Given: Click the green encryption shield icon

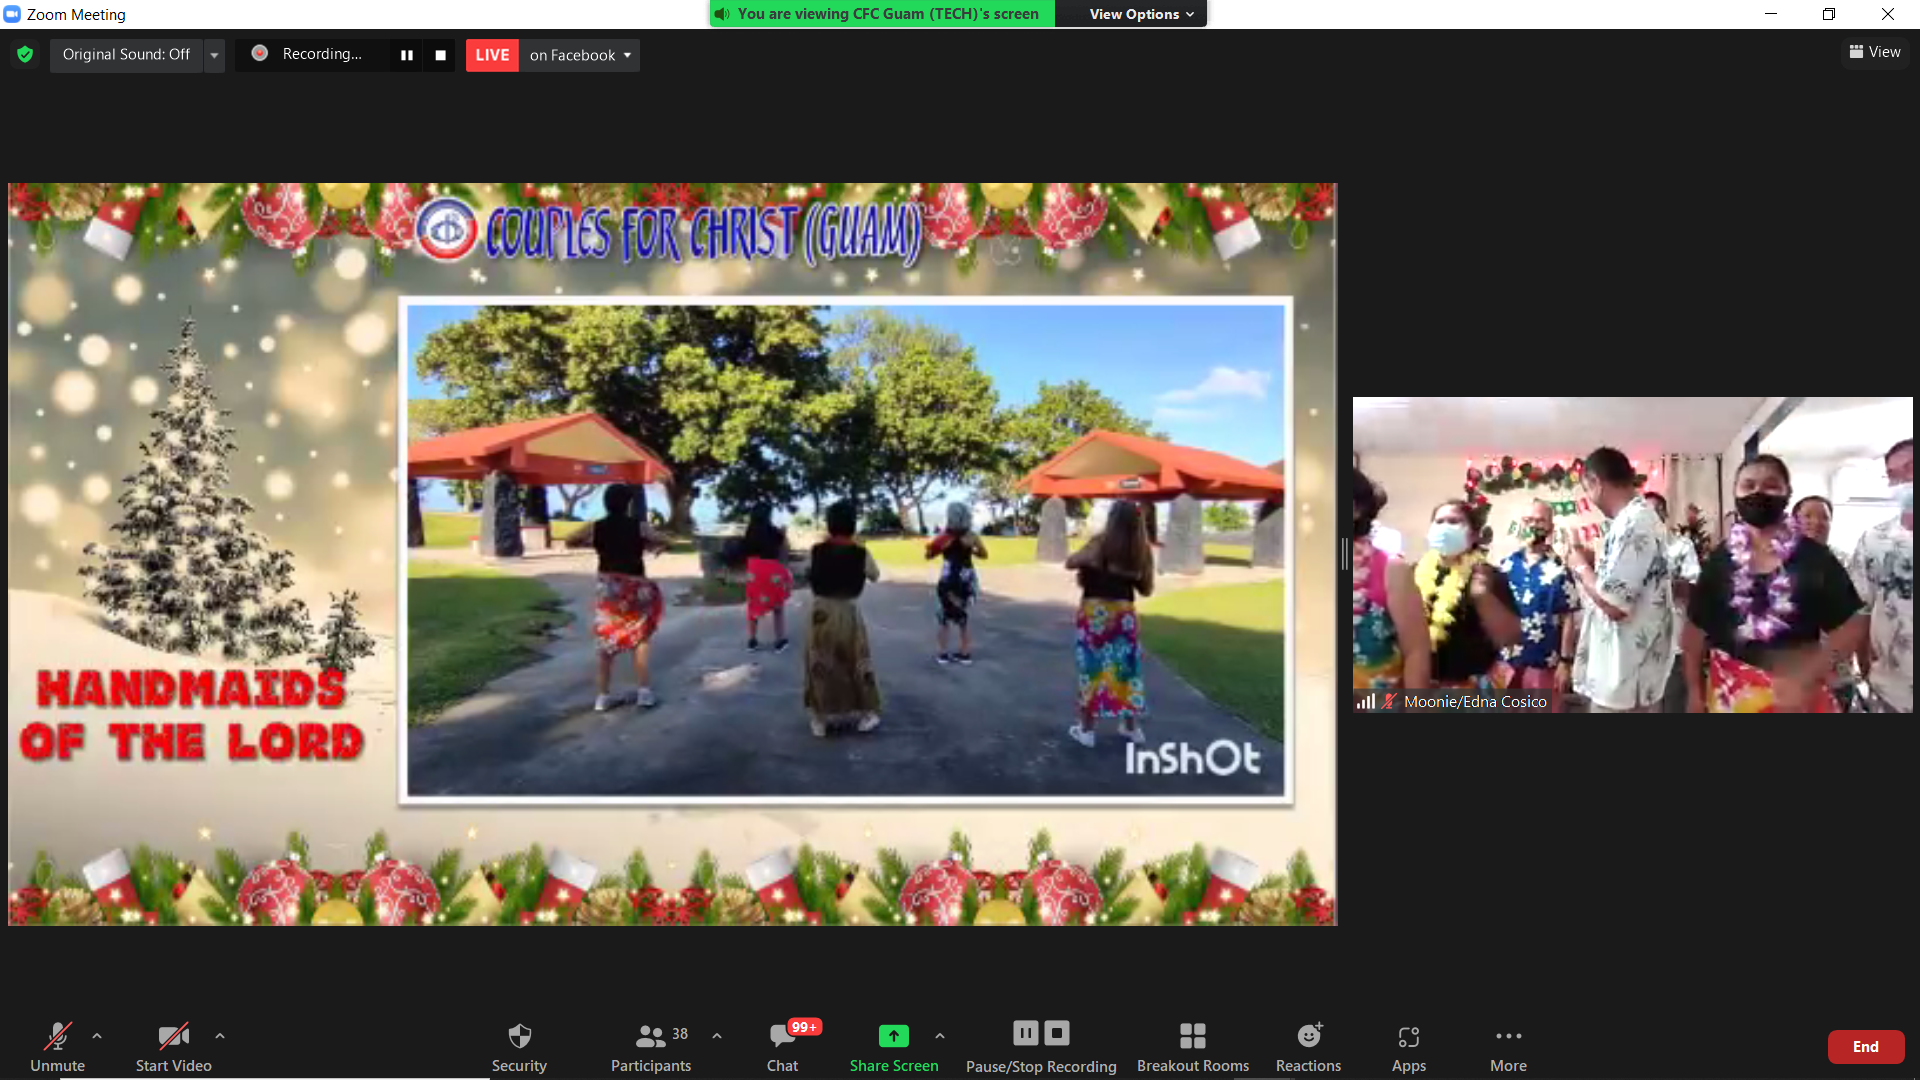Looking at the screenshot, I should coord(25,54).
